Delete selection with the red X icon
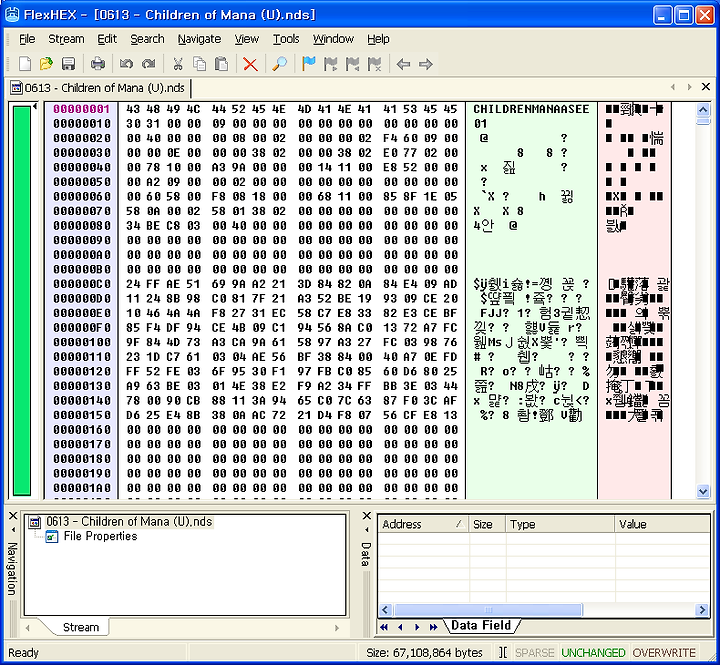The width and height of the screenshot is (720, 665). (x=250, y=64)
